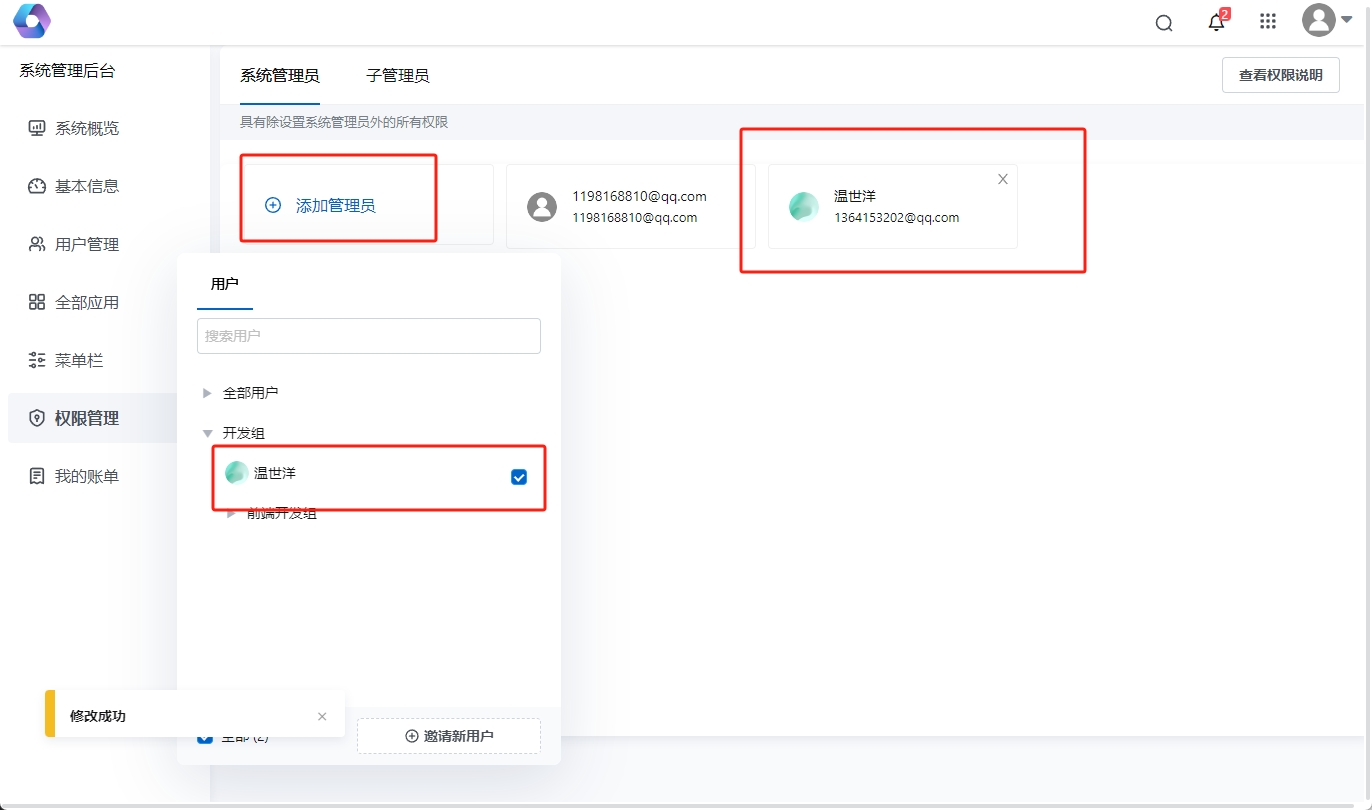This screenshot has width=1372, height=810.
Task: Select the 基本信息 sidebar icon
Action: [x=34, y=186]
